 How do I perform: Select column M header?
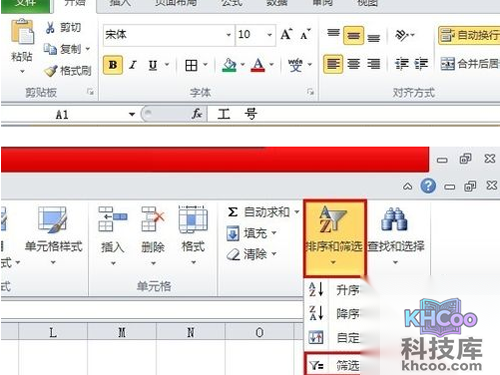122,332
